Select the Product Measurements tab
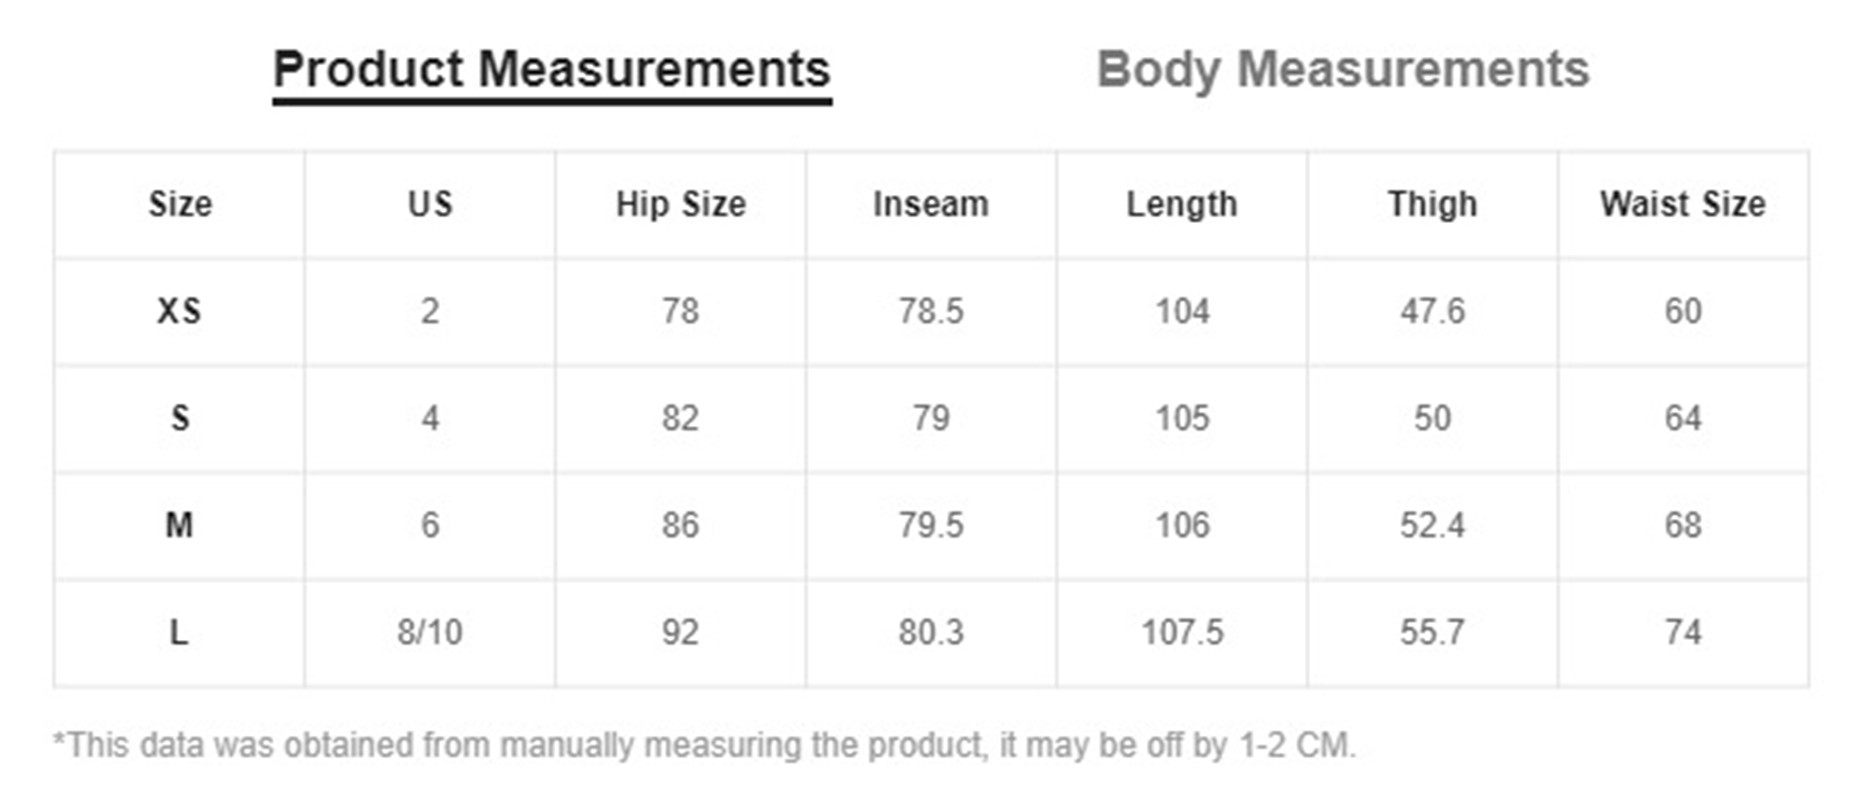Image resolution: width=1876 pixels, height=800 pixels. (x=551, y=70)
